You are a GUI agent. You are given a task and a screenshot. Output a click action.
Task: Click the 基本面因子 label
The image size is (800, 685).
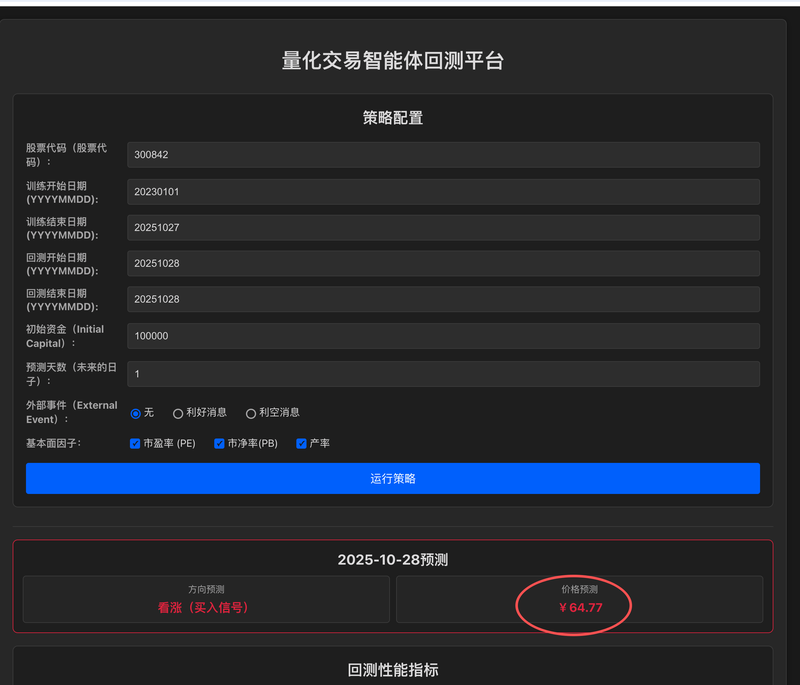tap(54, 443)
